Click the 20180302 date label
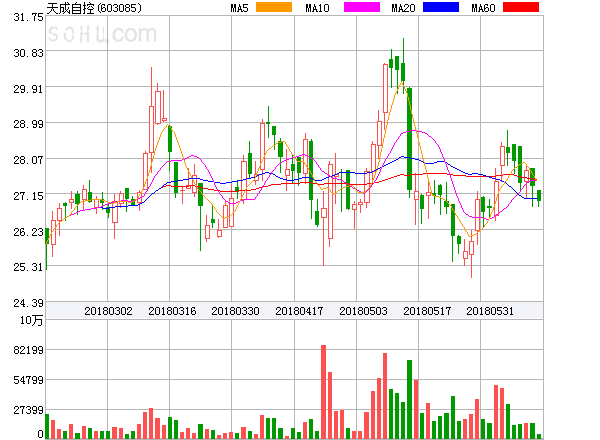Screen dimensions: 600x440 108,311
